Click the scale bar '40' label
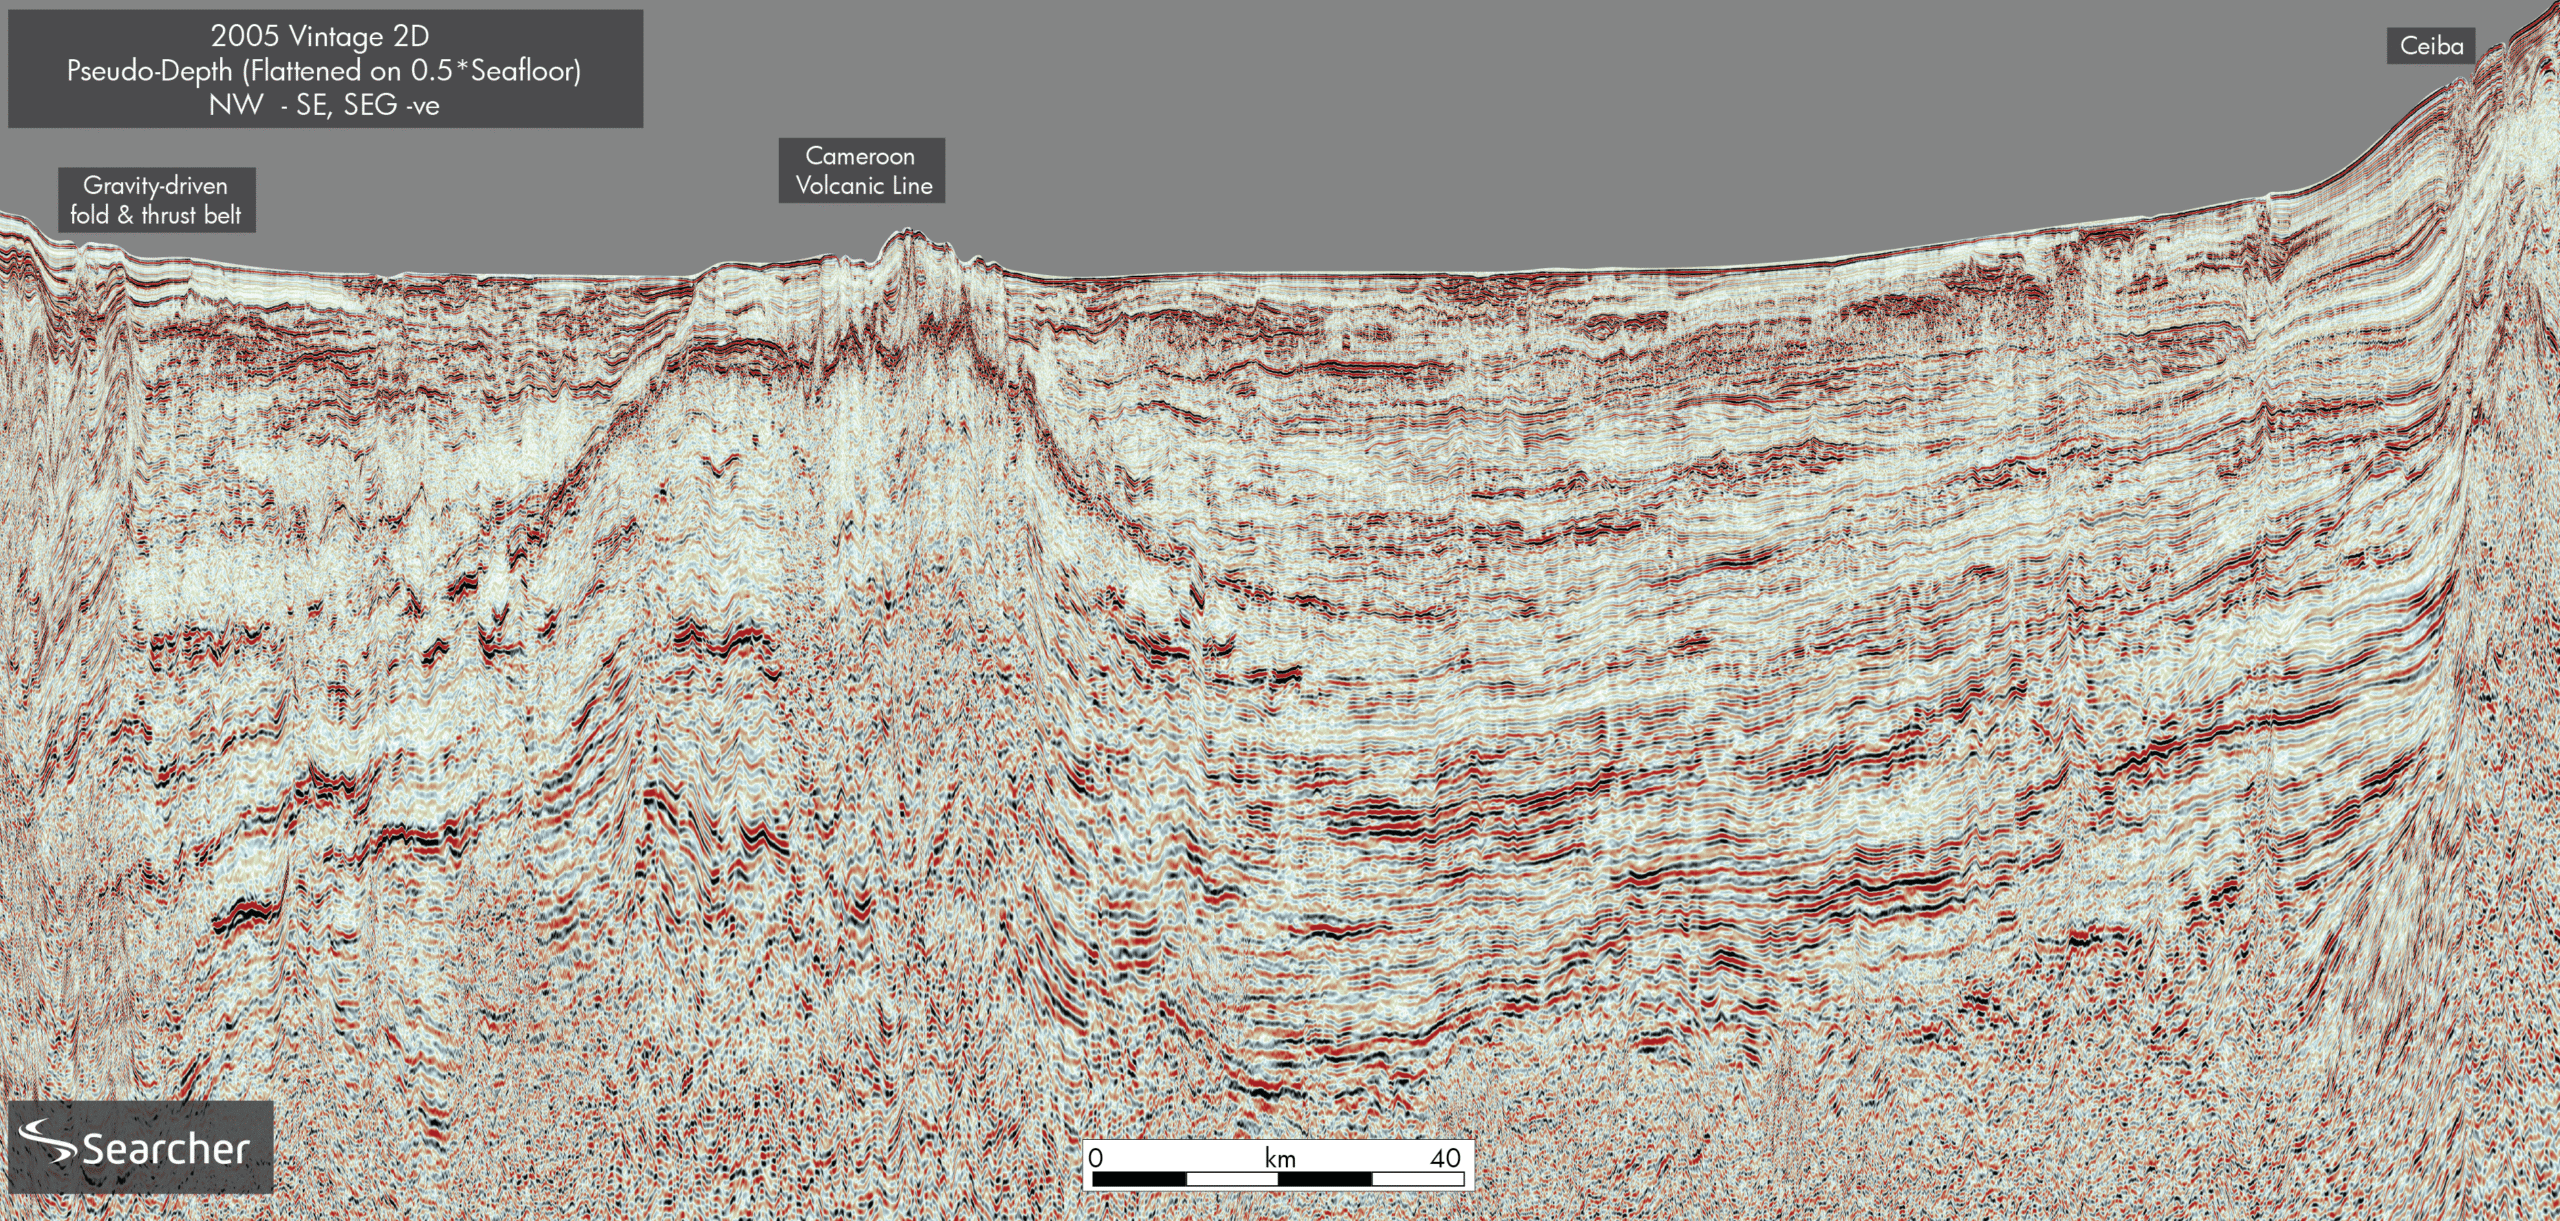 [1445, 1158]
